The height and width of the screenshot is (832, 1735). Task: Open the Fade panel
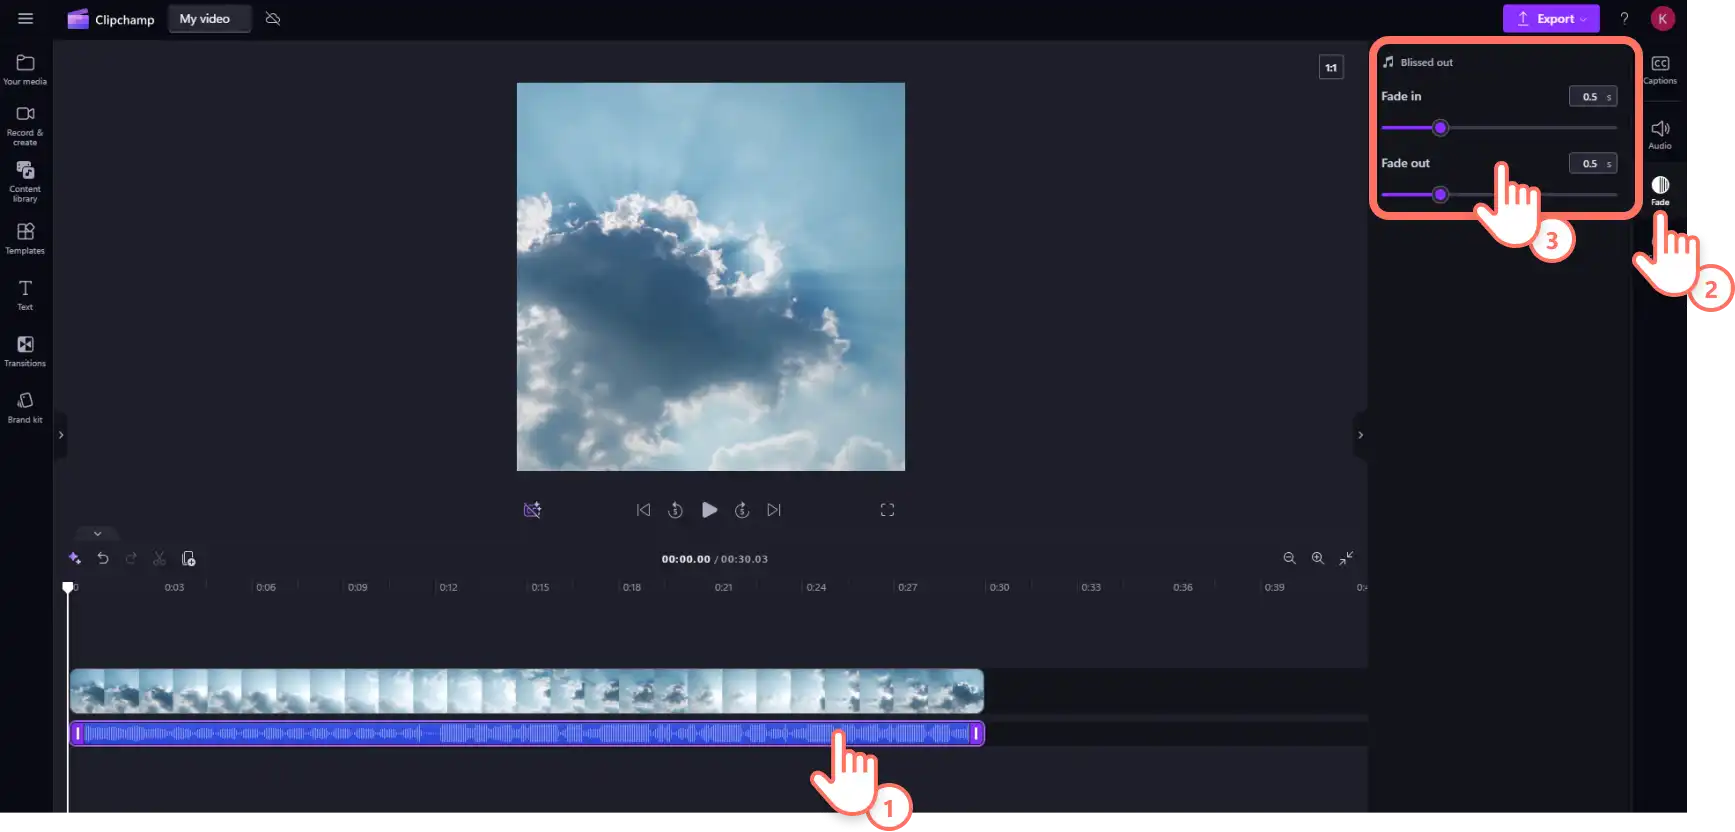point(1660,190)
